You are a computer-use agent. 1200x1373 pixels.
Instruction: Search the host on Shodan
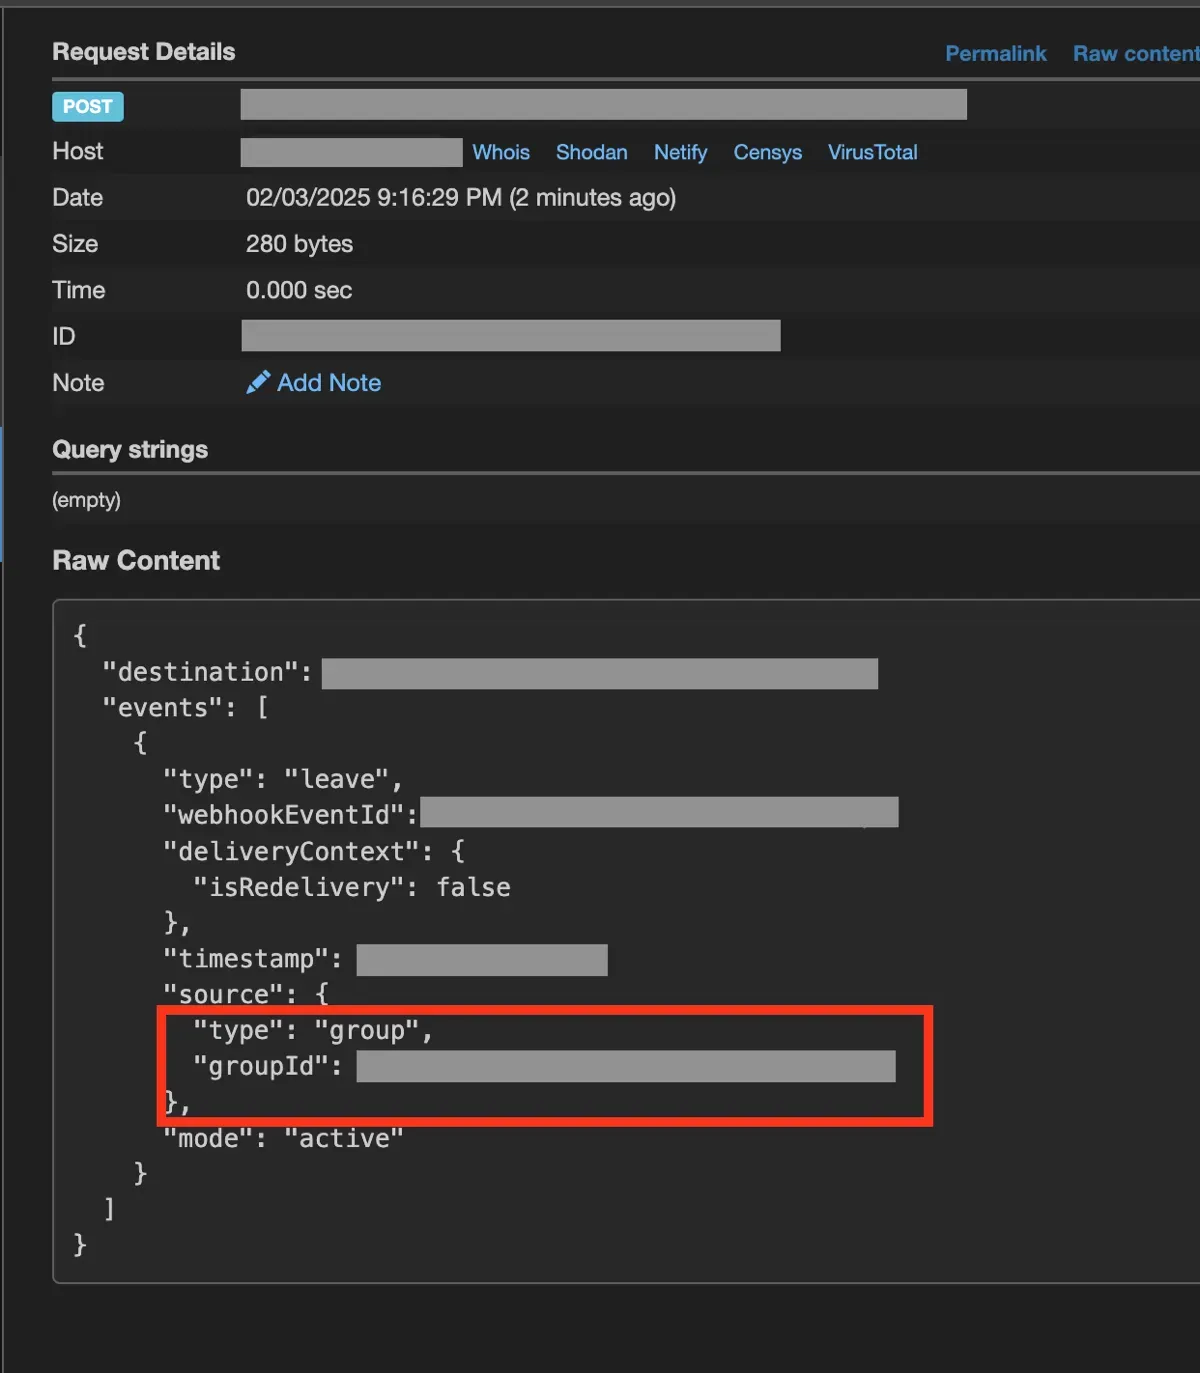(x=591, y=152)
